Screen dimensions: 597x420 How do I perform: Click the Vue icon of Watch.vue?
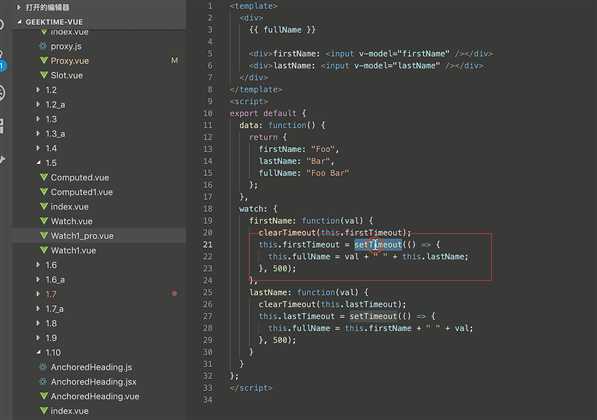44,221
